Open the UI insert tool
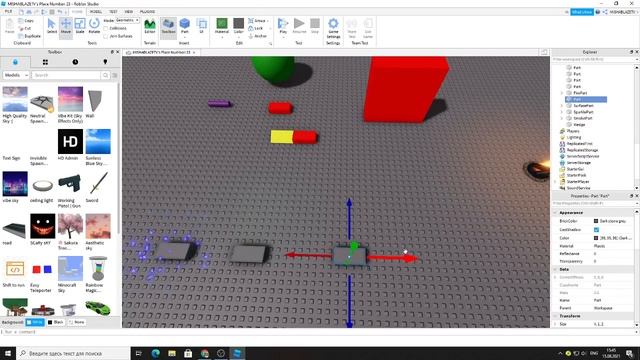The width and height of the screenshot is (640, 360). [201, 26]
